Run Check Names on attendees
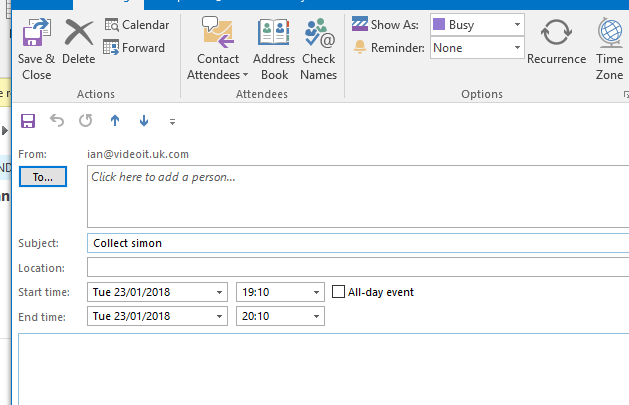Screen dimensions: 629x405 (319, 35)
